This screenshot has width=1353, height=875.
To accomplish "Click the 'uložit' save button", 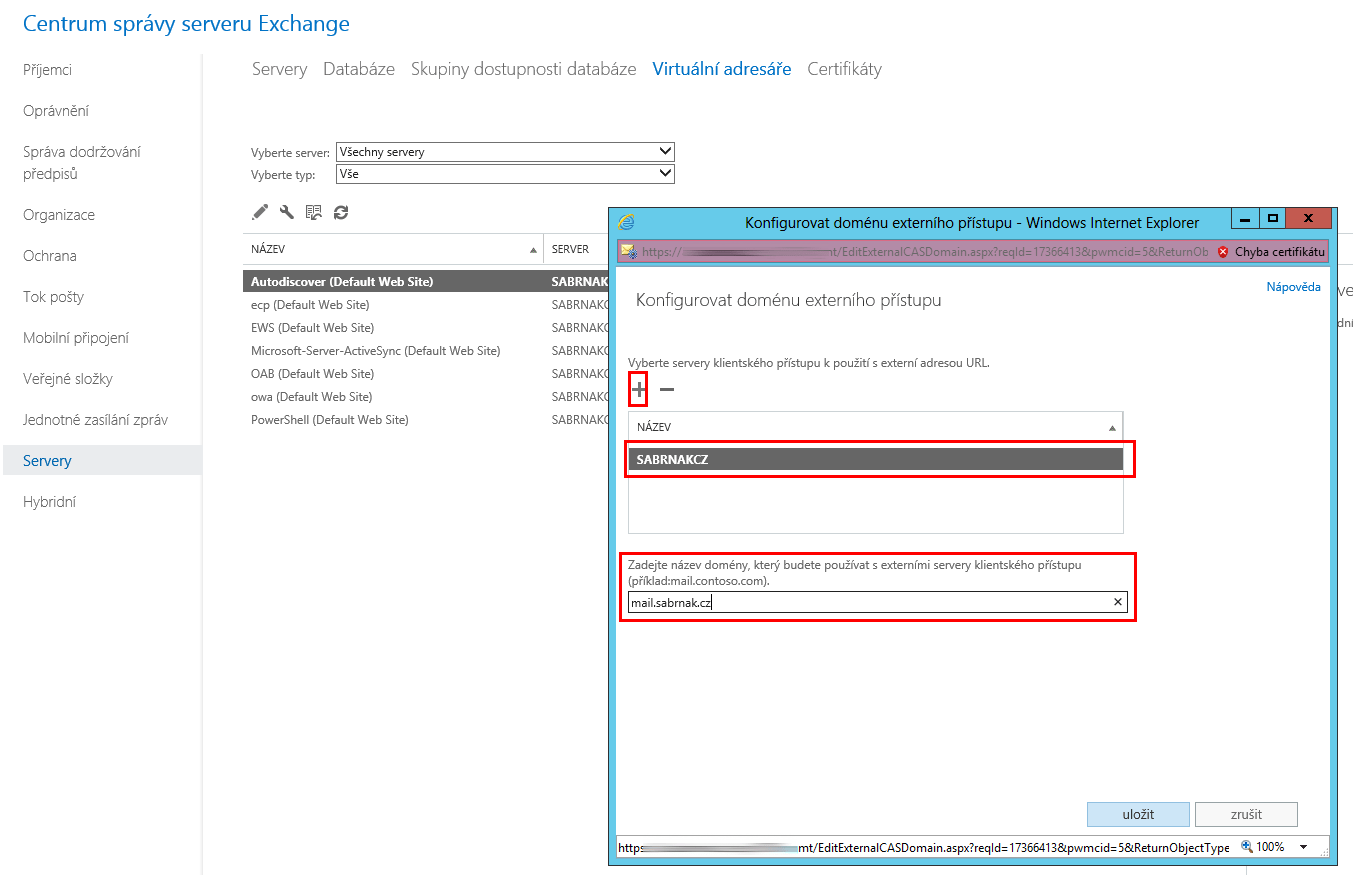I will 1138,814.
